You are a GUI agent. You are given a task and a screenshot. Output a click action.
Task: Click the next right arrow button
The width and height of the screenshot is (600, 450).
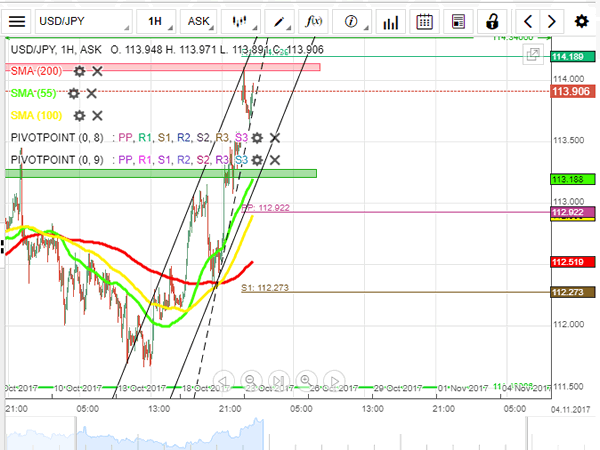(x=552, y=20)
